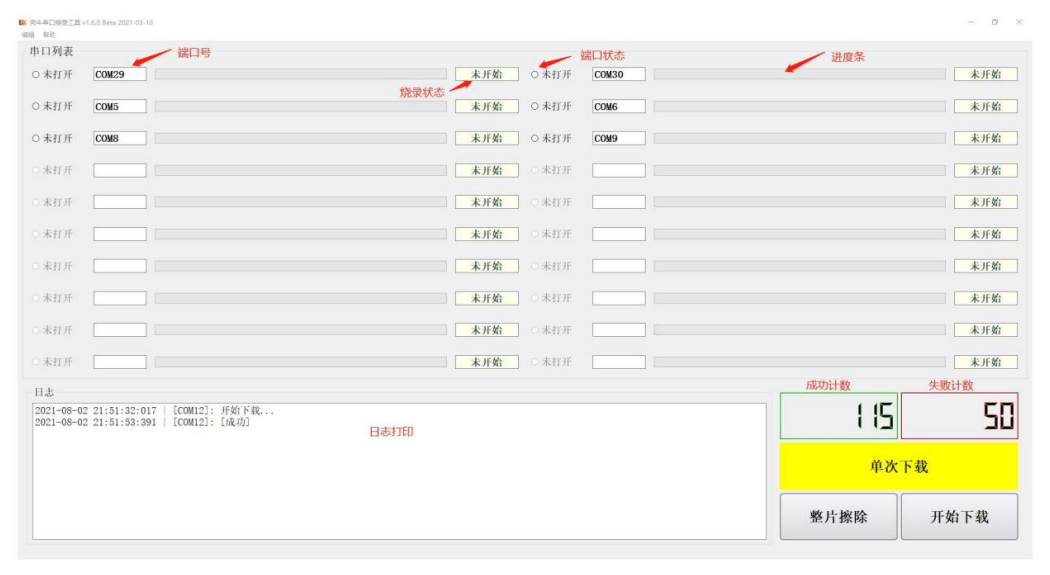This screenshot has height=575, width=1050.
Task: Click the 未开始 status button for COM29
Action: (487, 74)
